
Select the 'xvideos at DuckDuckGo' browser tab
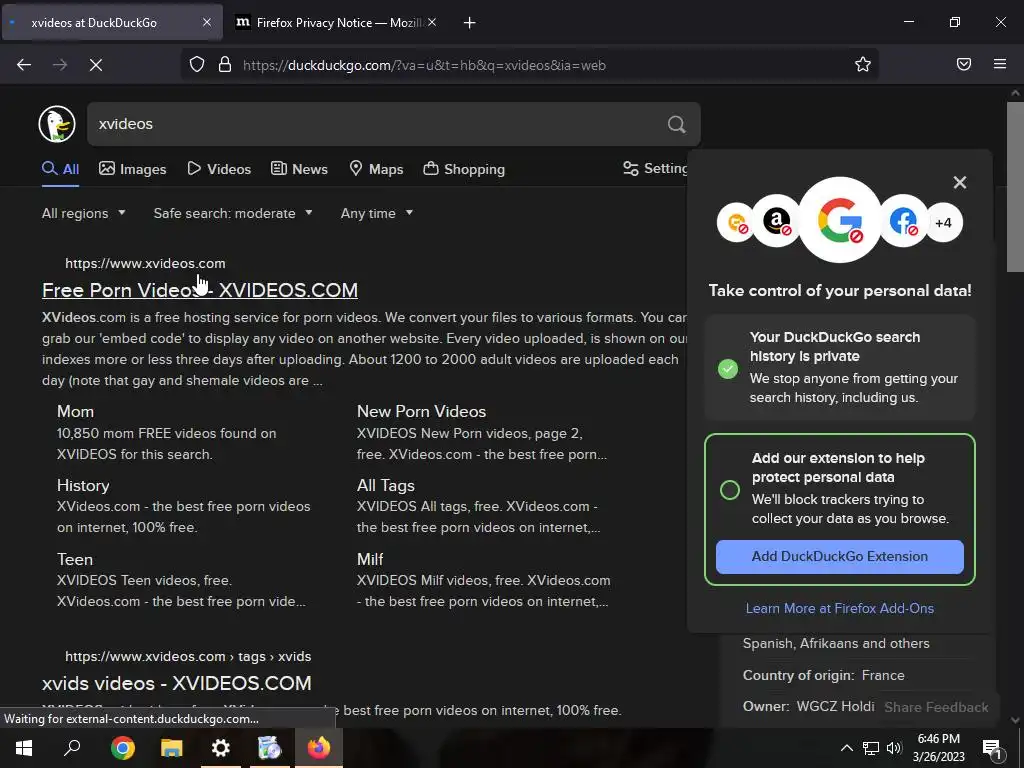click(x=111, y=23)
